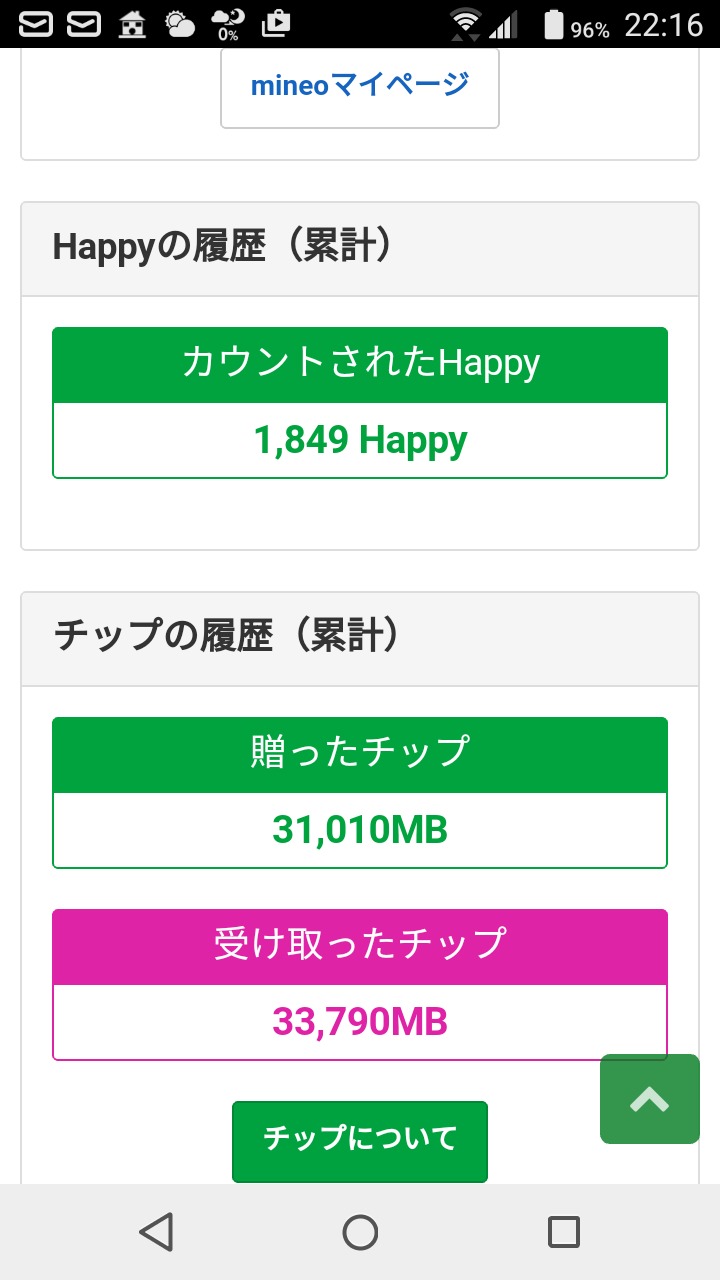Screen dimensions: 720x1280
Task: Open the recent apps square button
Action: pos(564,1232)
